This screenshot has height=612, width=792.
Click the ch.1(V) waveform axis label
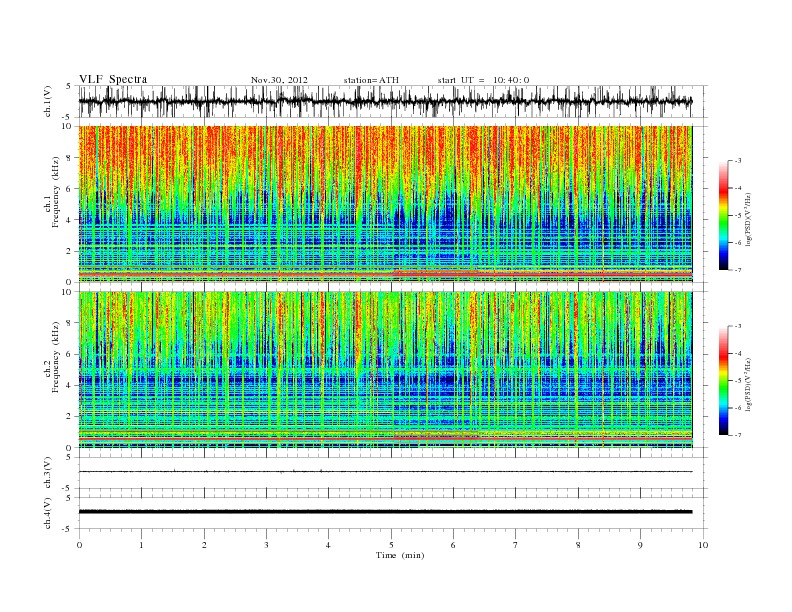tap(47, 101)
